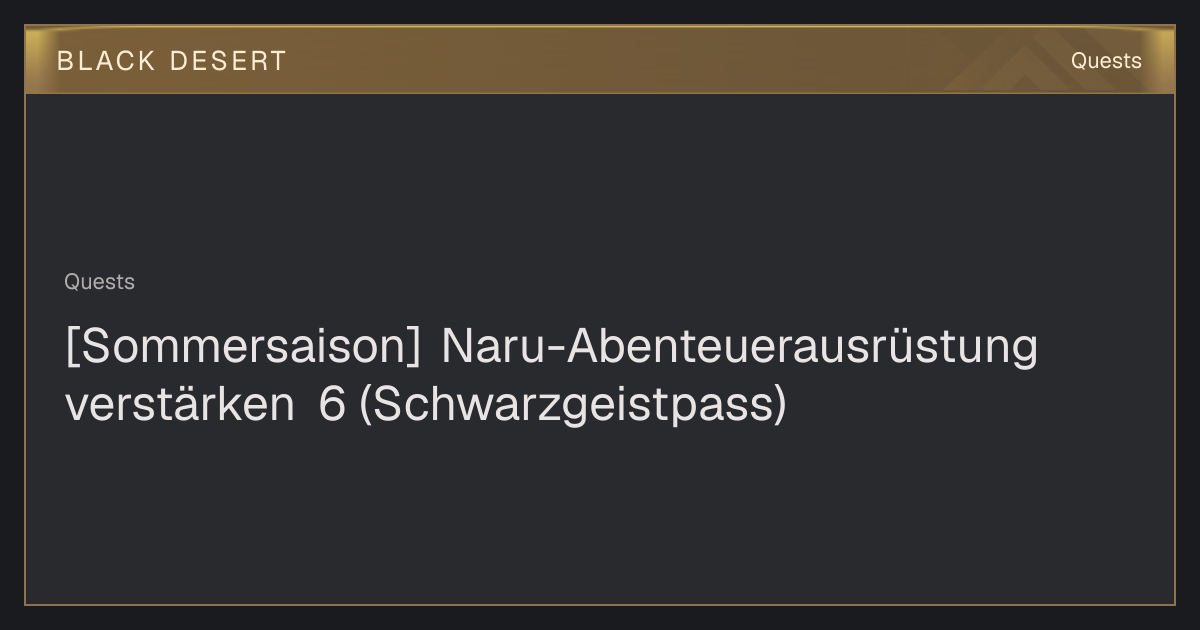The height and width of the screenshot is (630, 1200).
Task: Open the Quests link in the gold header
Action: 1106,61
